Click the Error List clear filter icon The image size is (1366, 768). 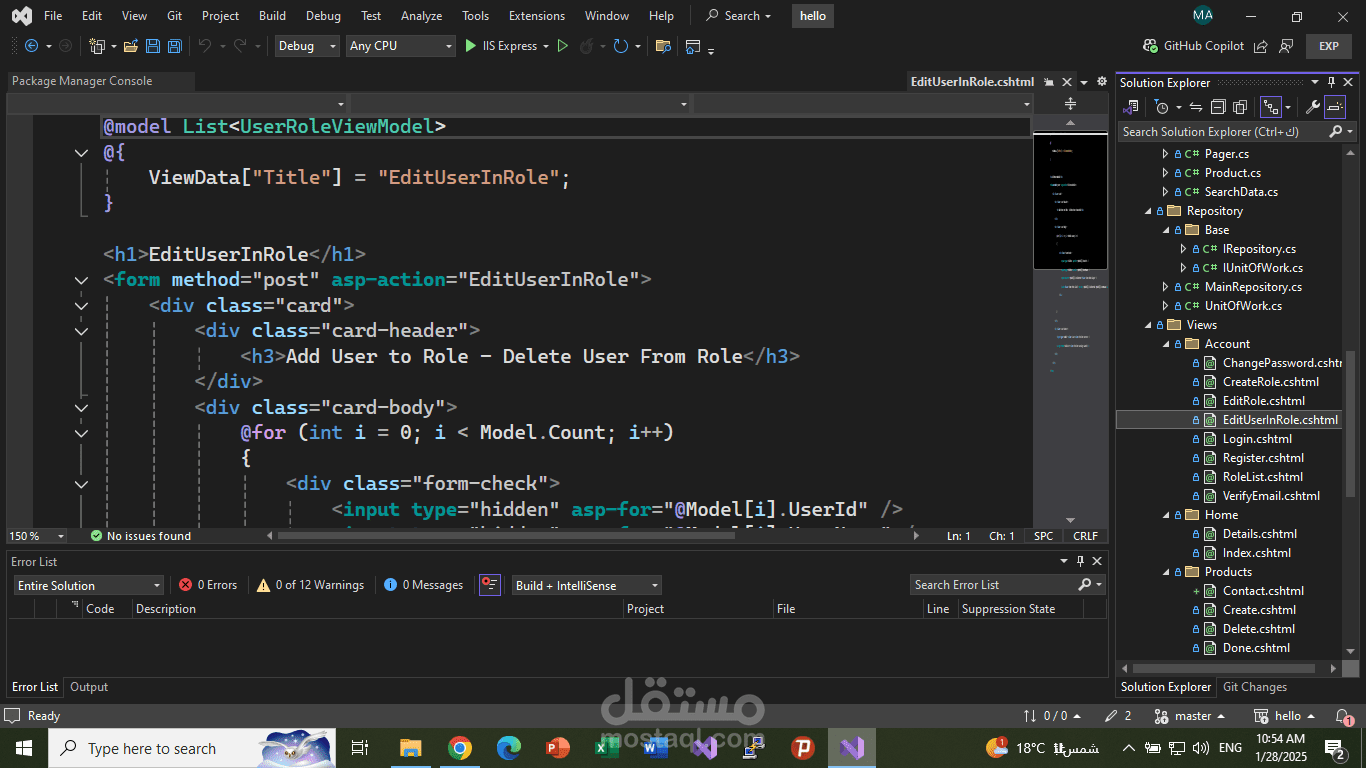pyautogui.click(x=489, y=585)
